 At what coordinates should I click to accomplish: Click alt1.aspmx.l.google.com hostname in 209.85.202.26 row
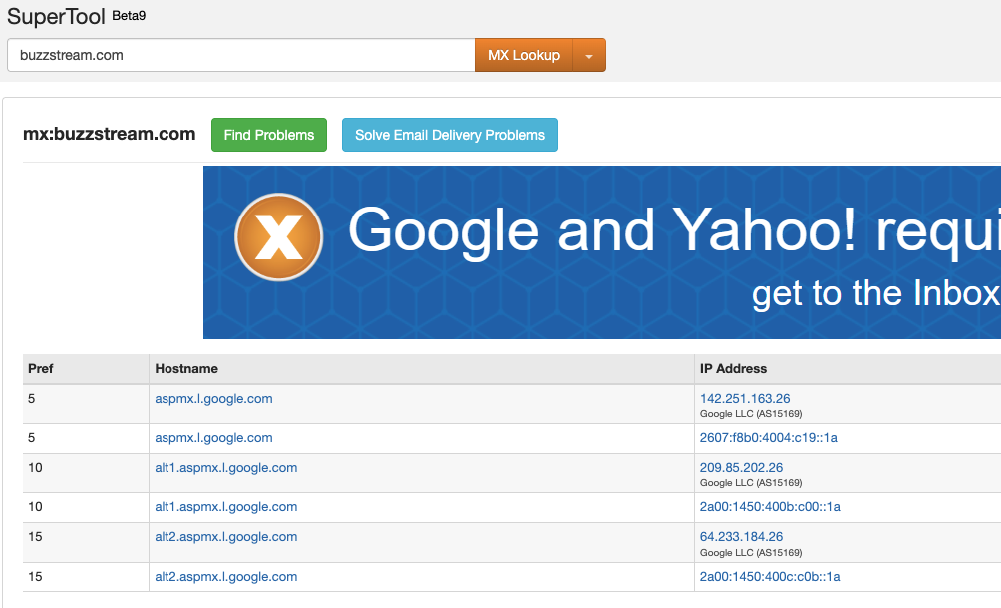click(226, 468)
